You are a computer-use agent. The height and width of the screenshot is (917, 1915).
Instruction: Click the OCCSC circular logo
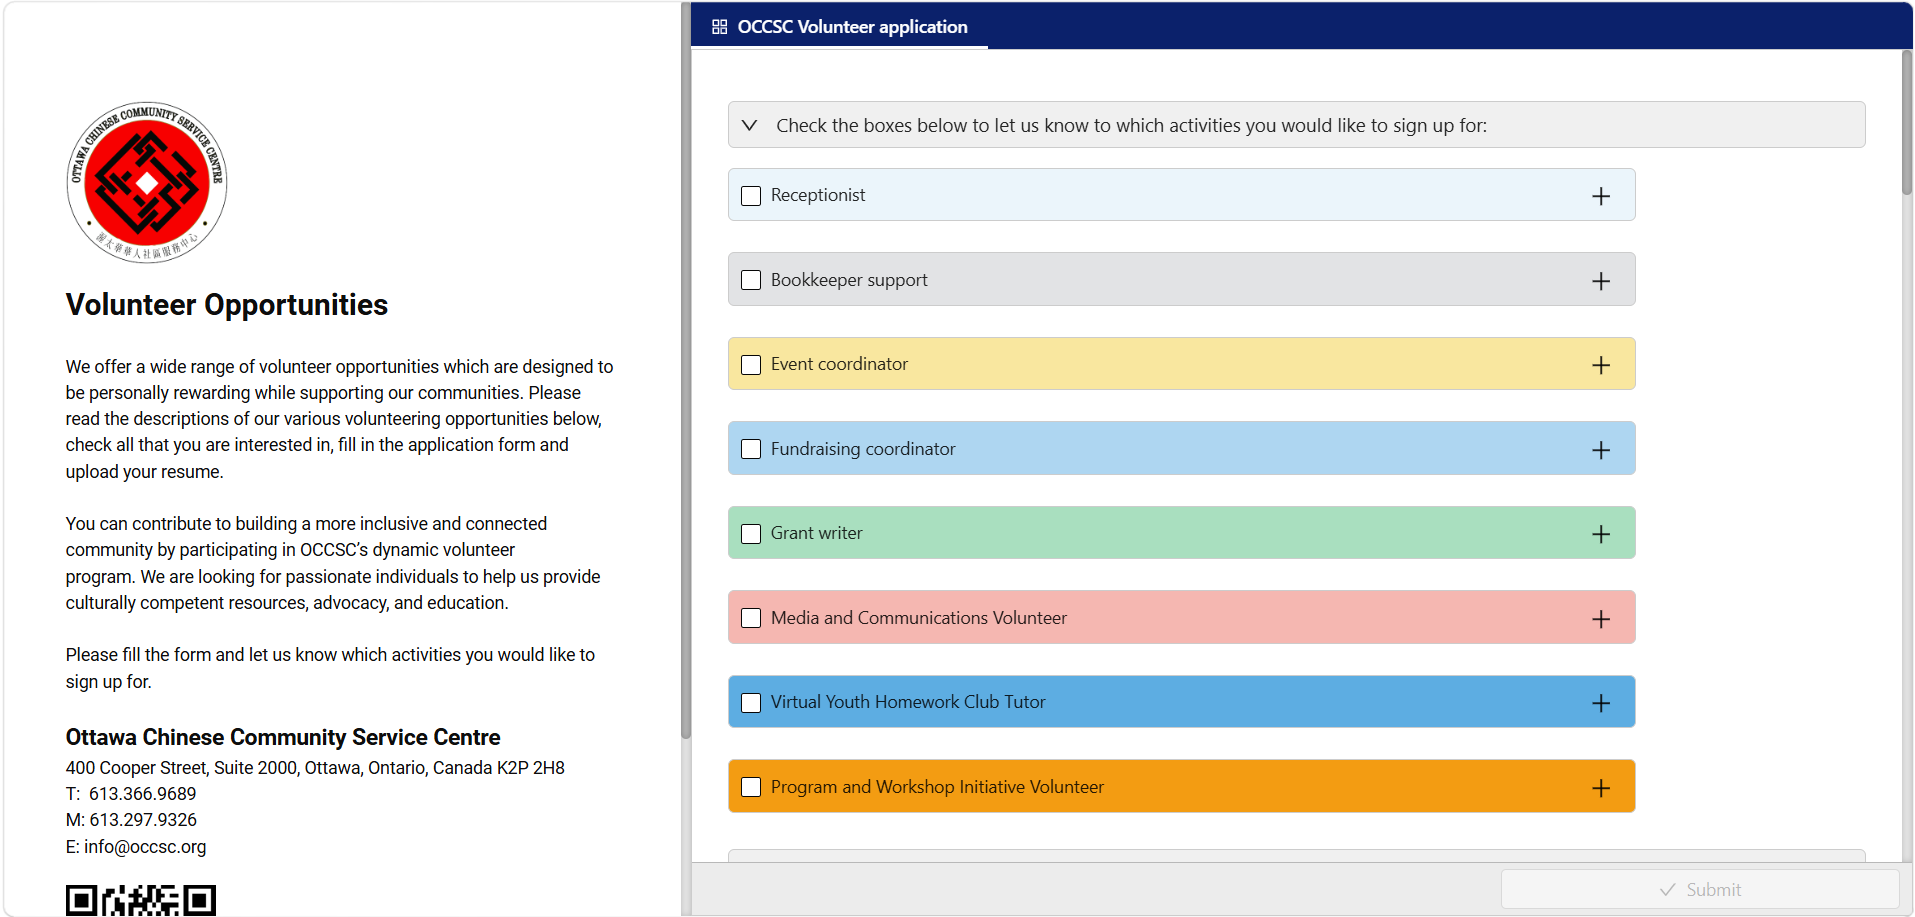pyautogui.click(x=147, y=182)
